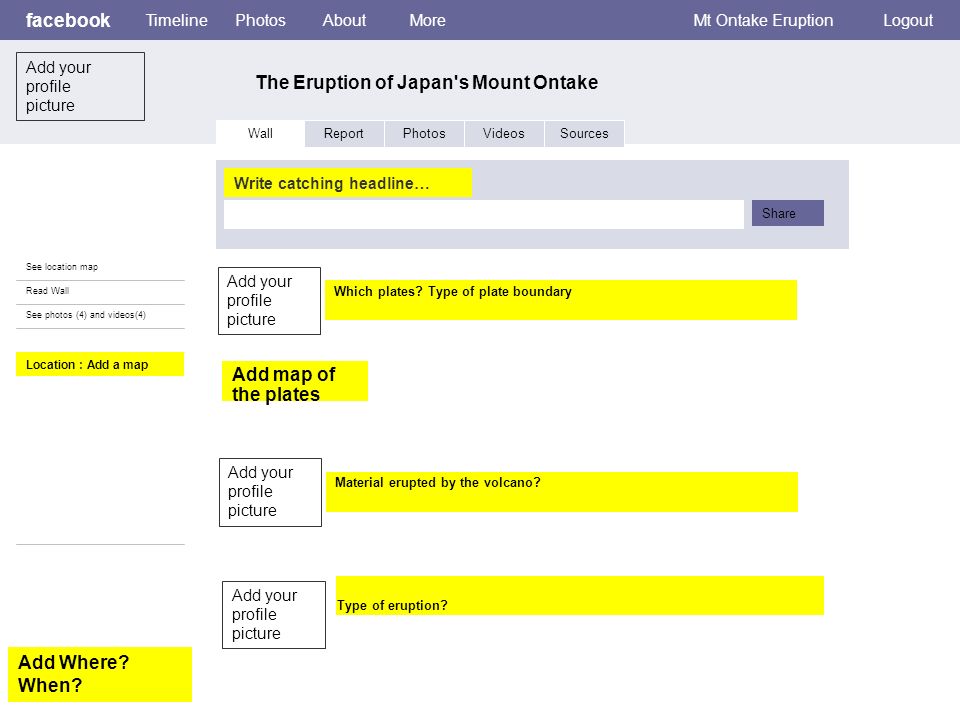Click the empty headline input field
Viewport: 960px width, 720px height.
click(x=484, y=214)
